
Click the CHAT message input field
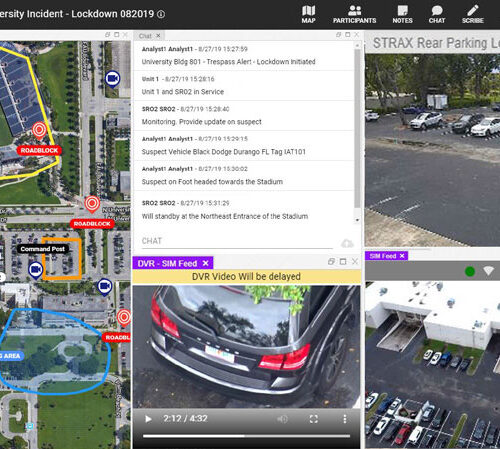click(x=237, y=241)
